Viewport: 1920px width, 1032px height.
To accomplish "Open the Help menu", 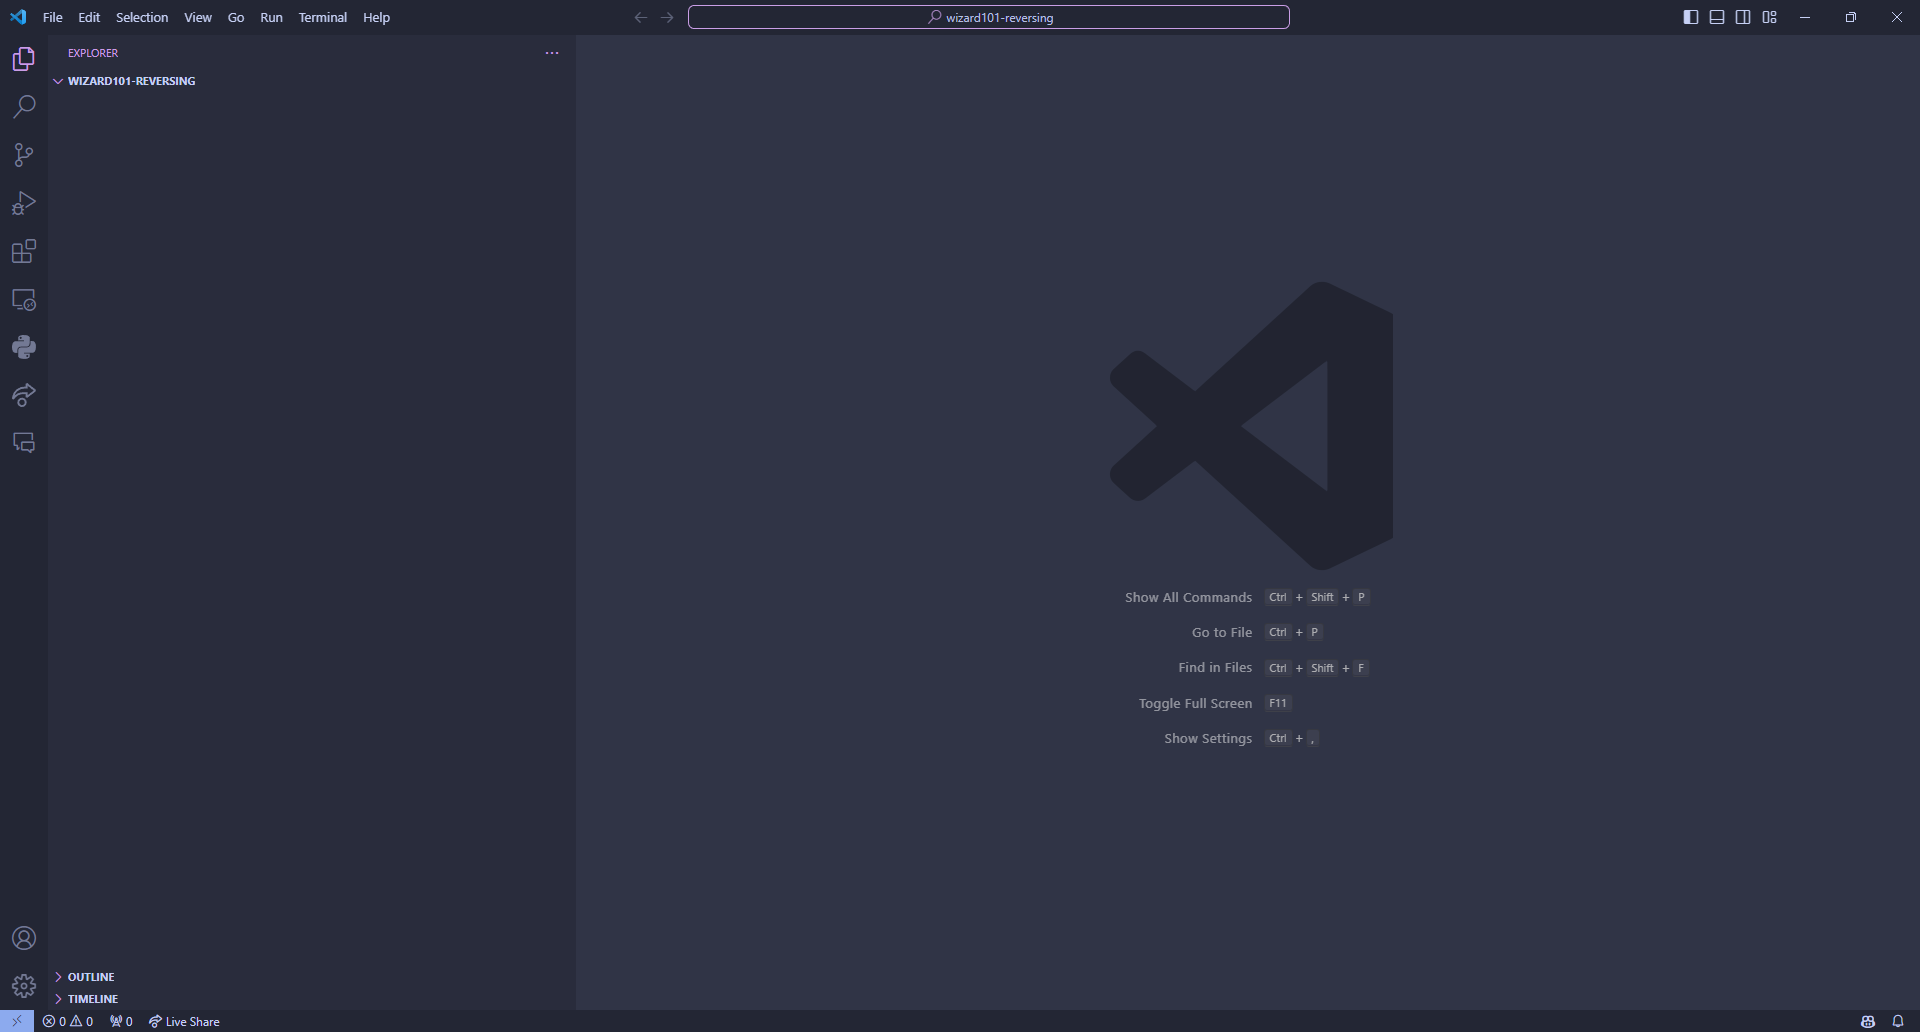I will click(x=376, y=17).
